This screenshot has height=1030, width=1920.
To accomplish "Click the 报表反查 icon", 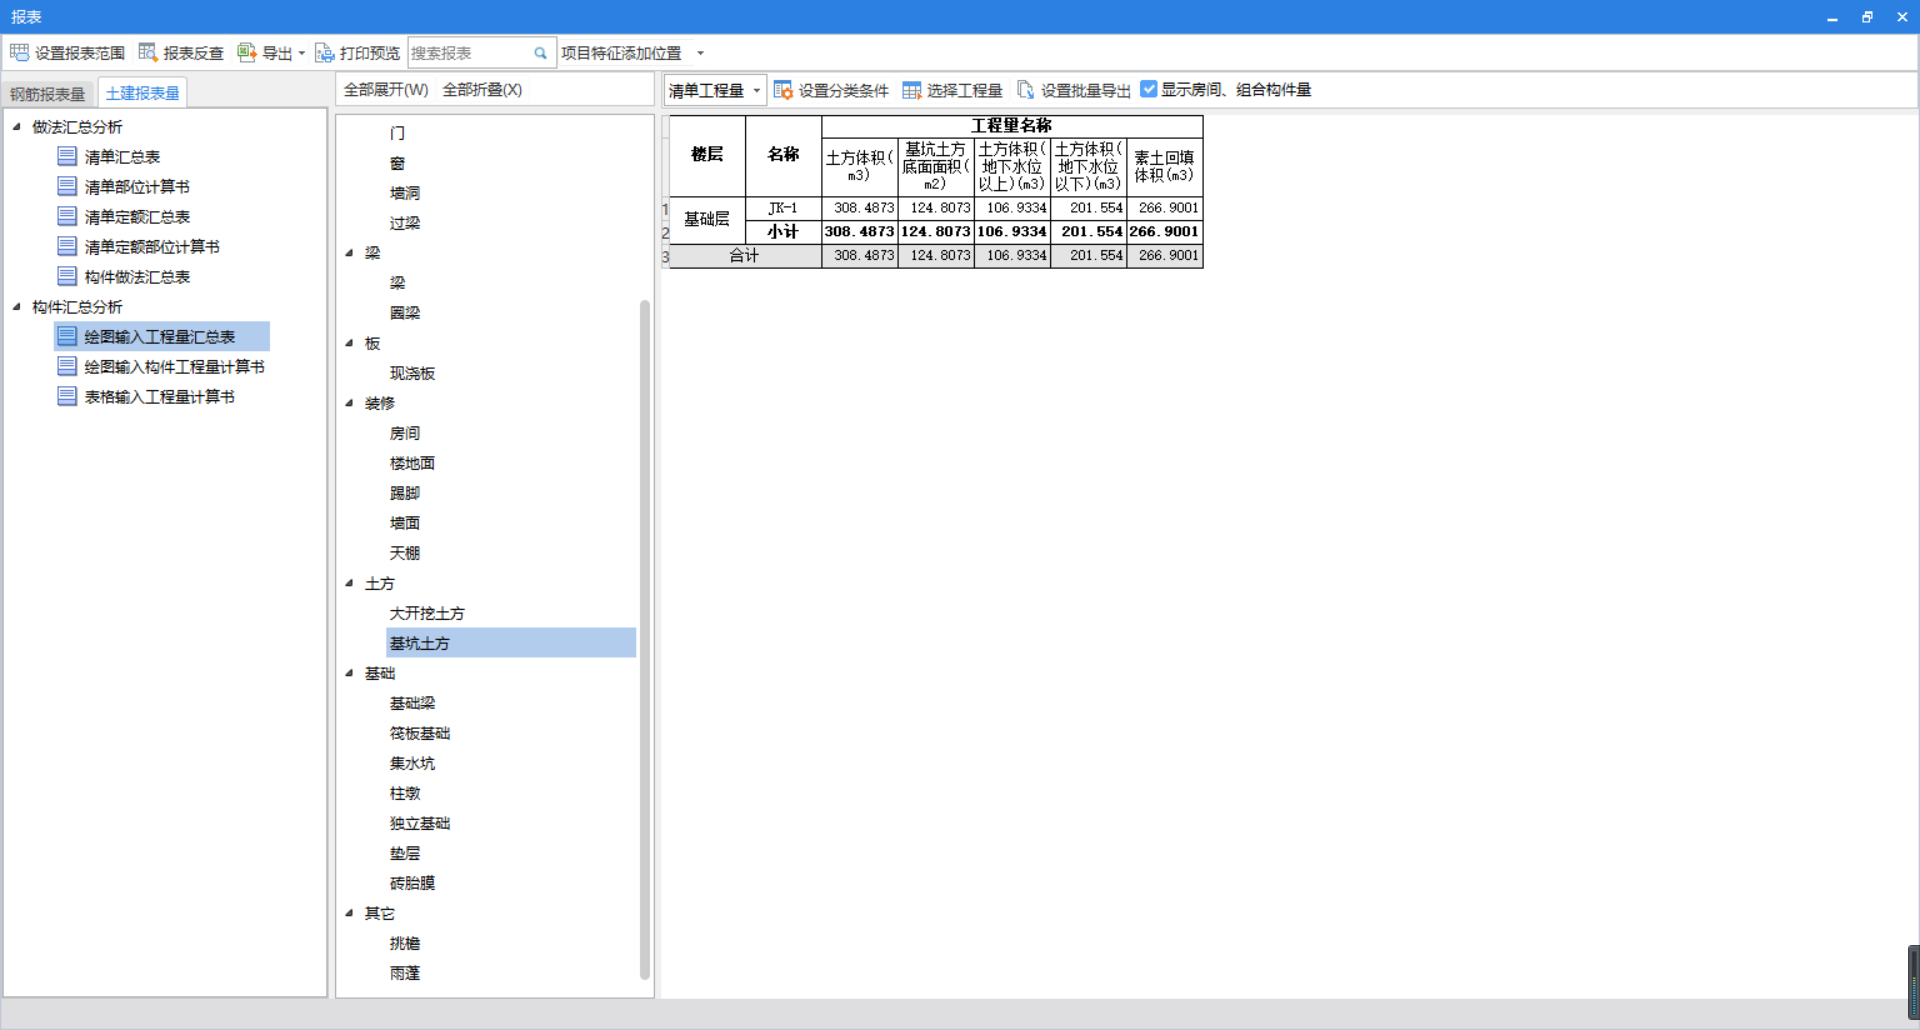I will pos(148,52).
